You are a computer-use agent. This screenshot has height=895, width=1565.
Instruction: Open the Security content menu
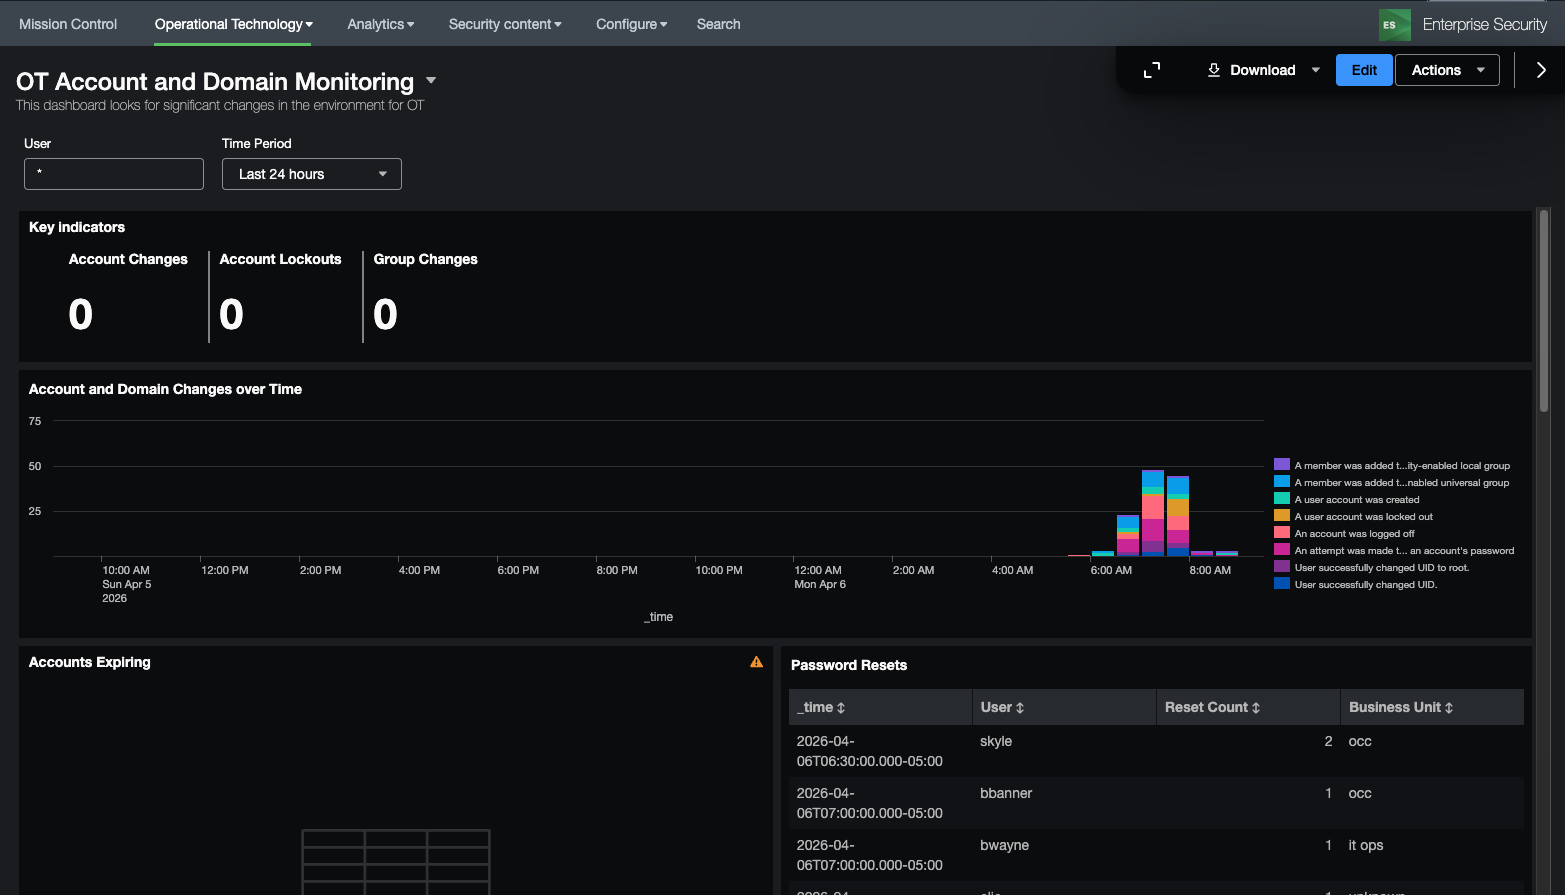click(505, 24)
